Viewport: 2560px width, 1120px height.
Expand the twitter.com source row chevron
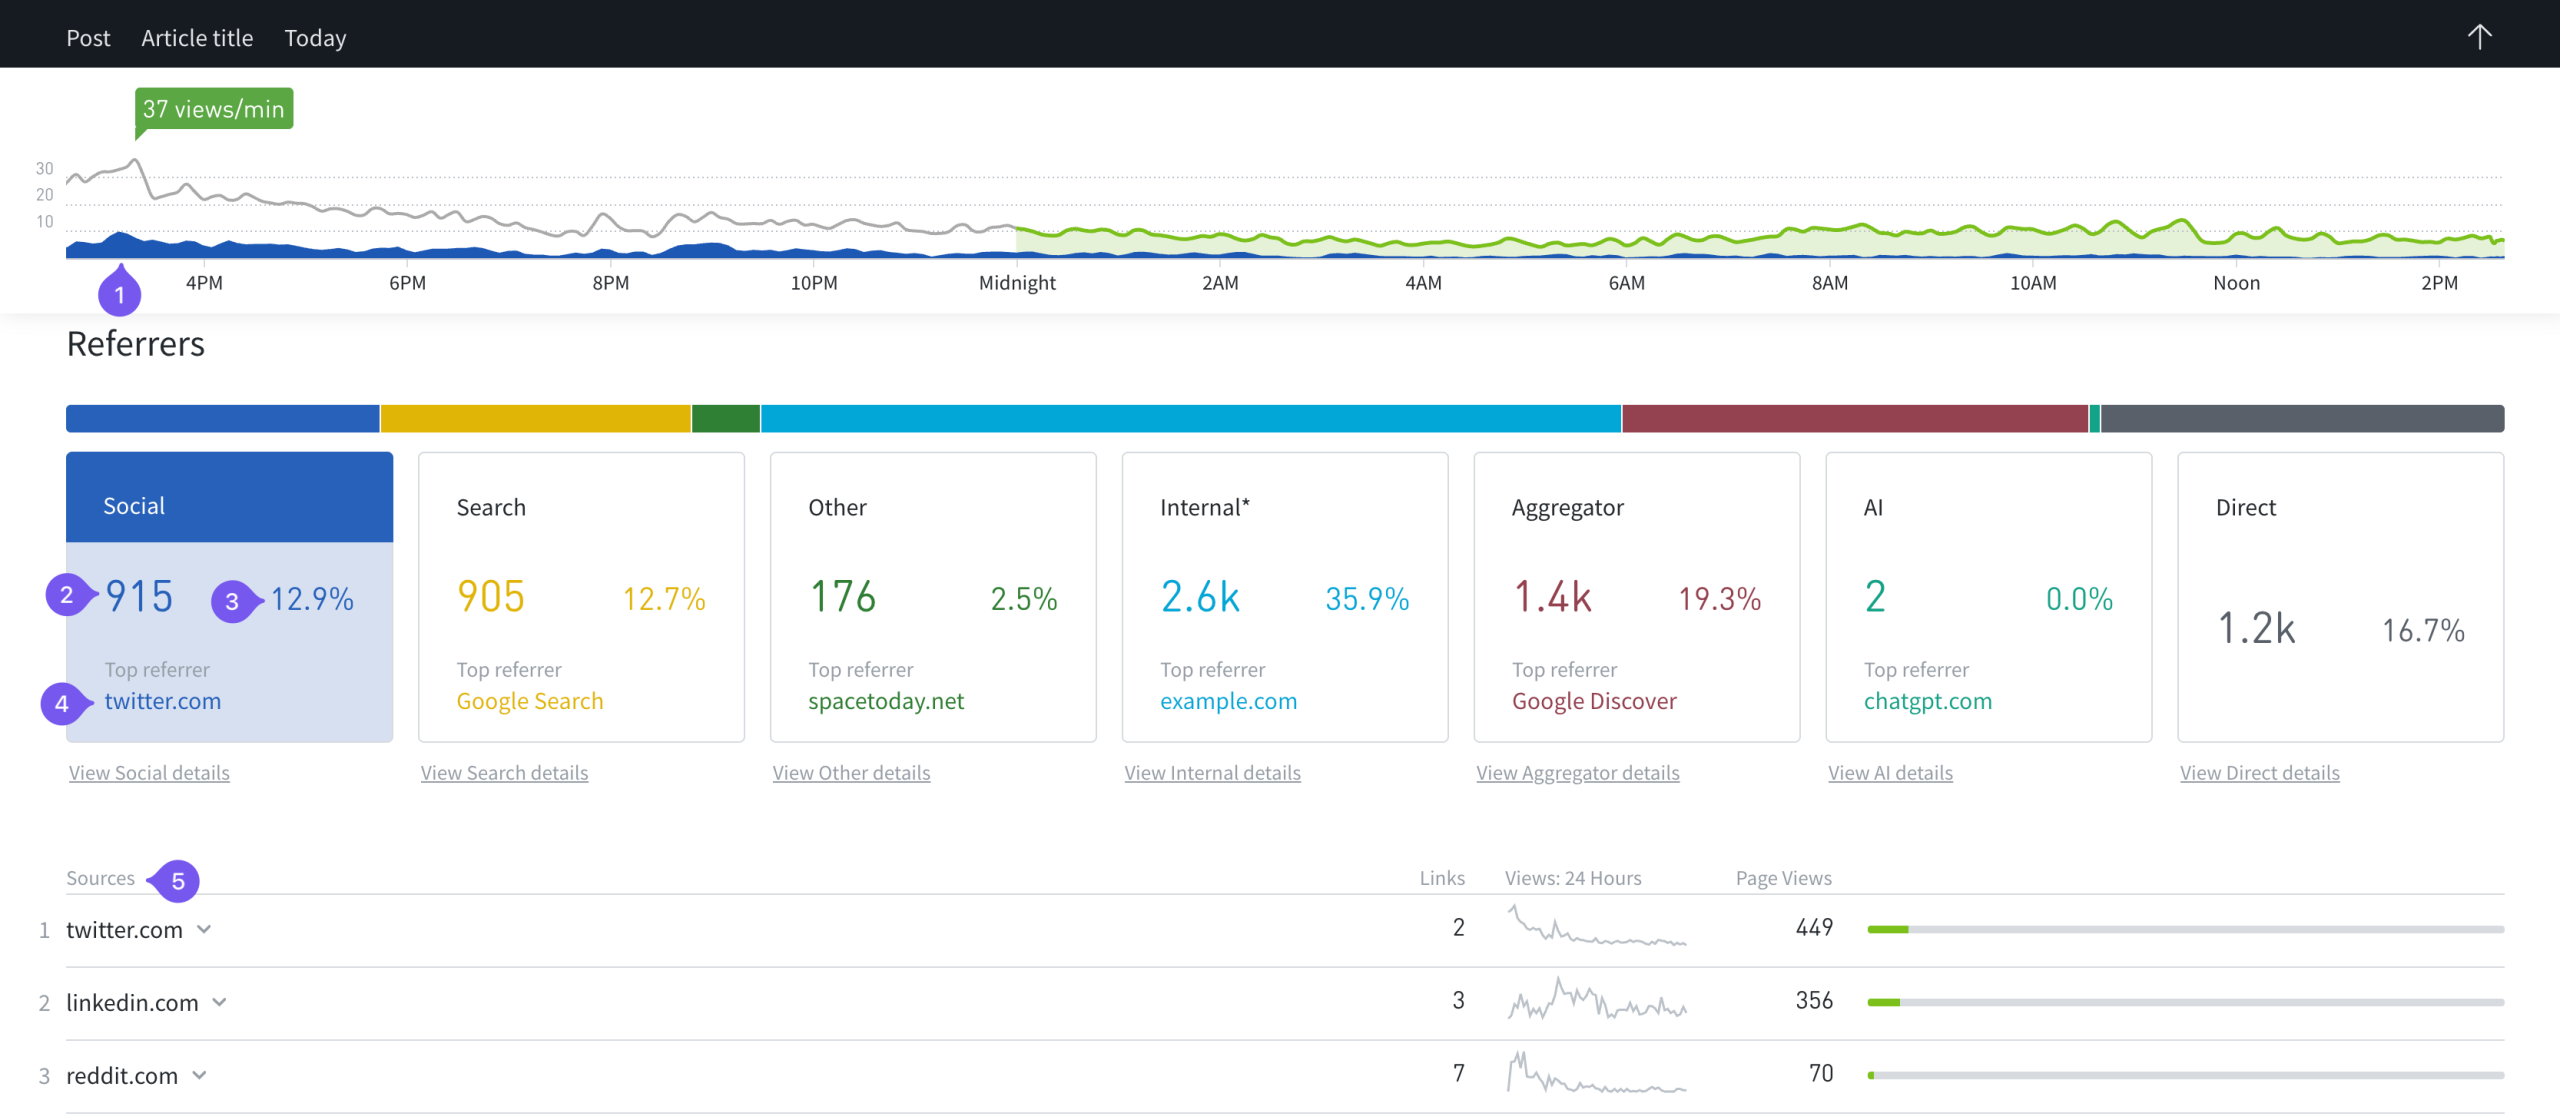(204, 929)
